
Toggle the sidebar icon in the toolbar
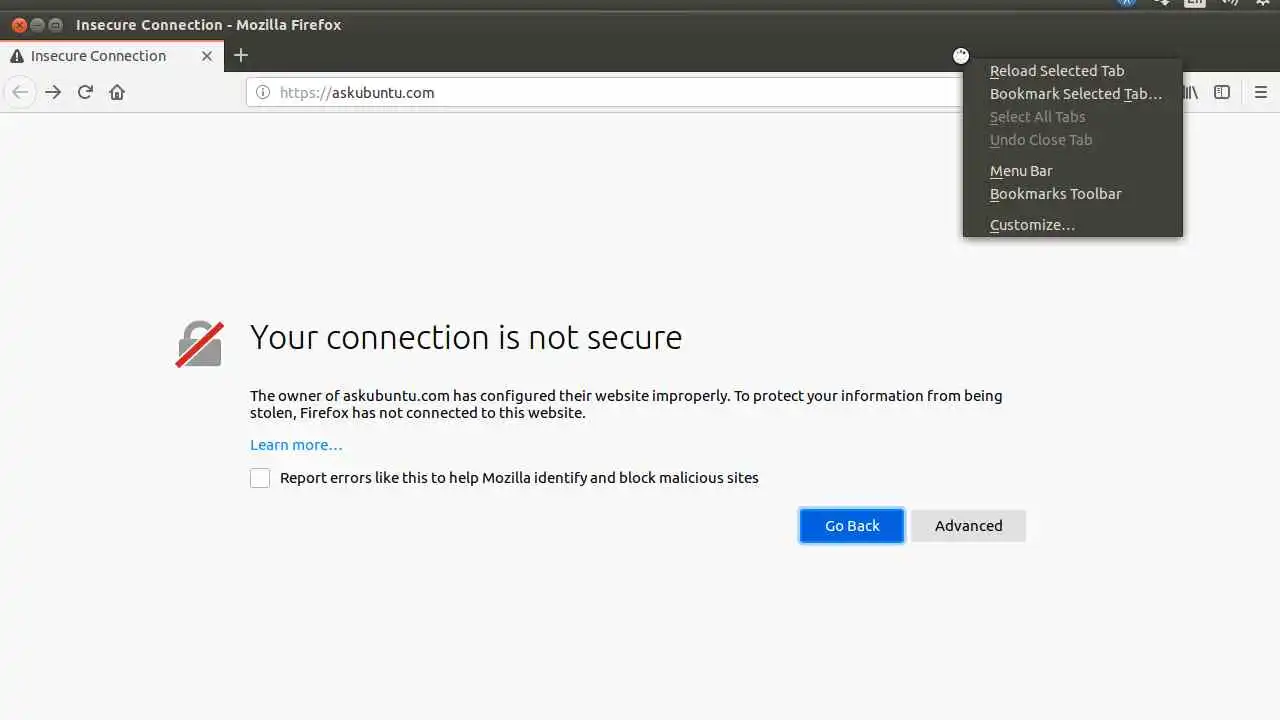coord(1222,92)
